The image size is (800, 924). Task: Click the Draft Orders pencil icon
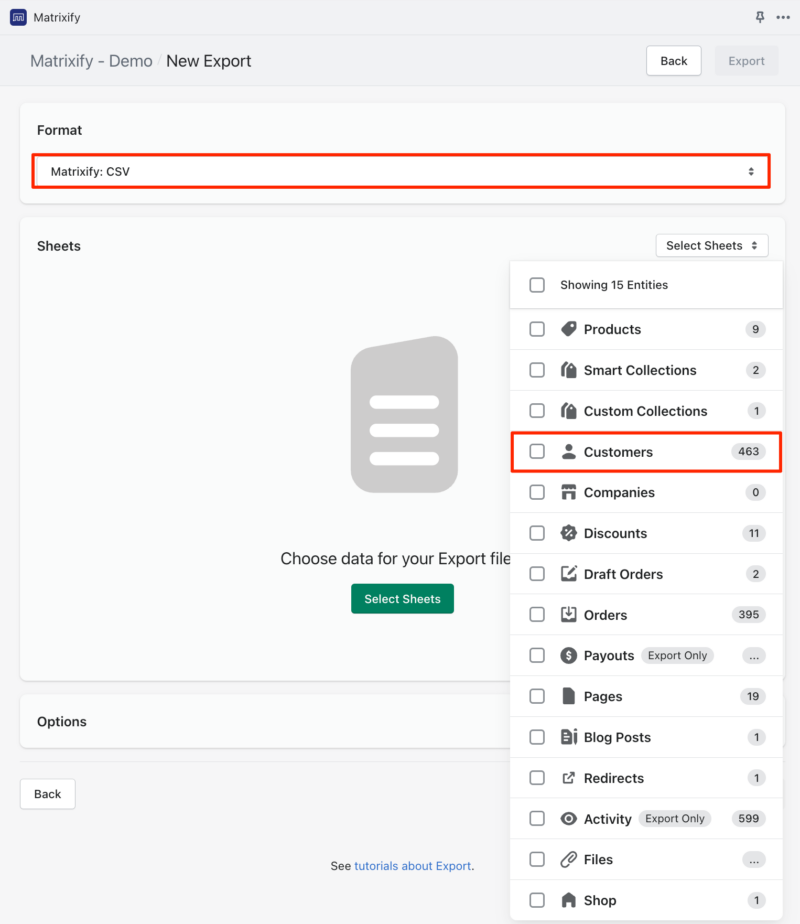pos(568,574)
